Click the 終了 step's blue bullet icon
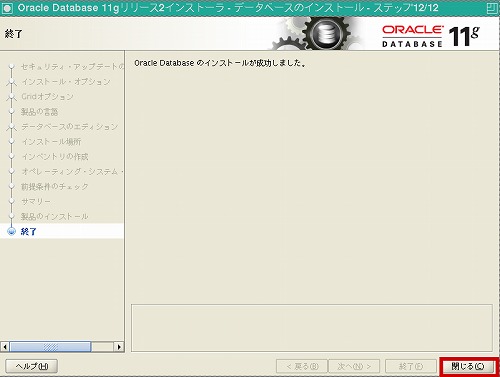The width and height of the screenshot is (500, 377). point(12,231)
